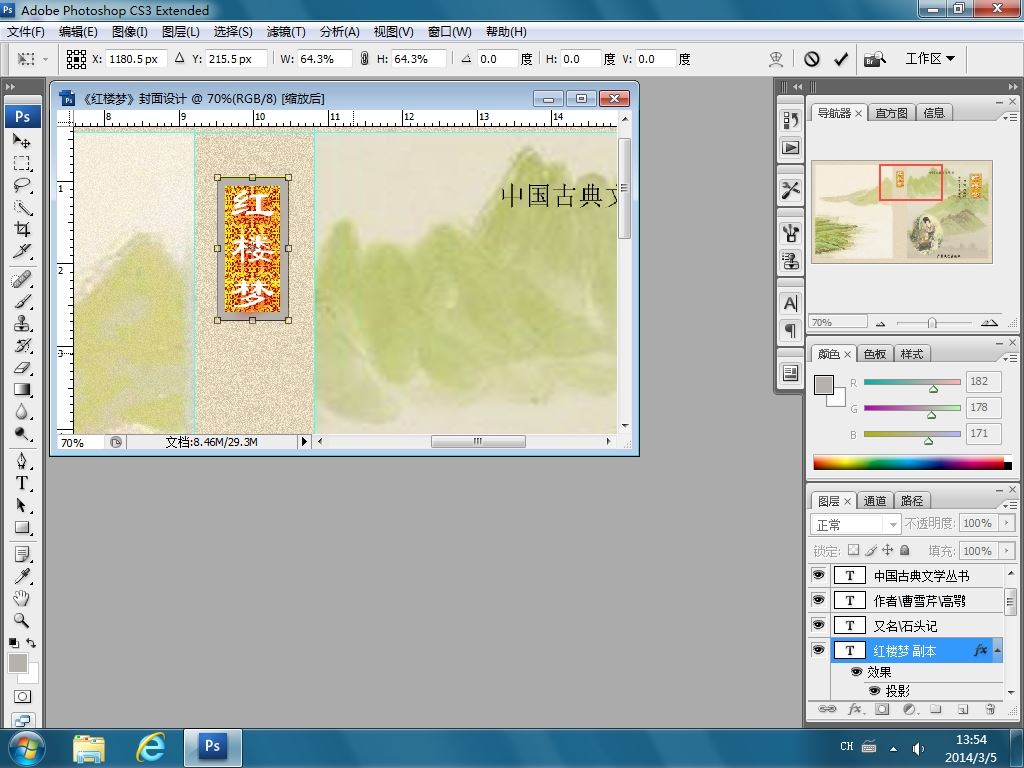Select the Rectangular Marquee tool
Viewport: 1024px width, 768px height.
[22, 163]
